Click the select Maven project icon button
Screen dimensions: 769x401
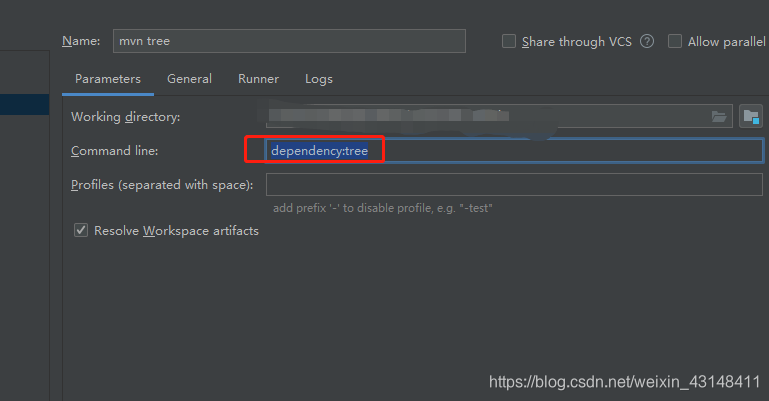point(751,117)
